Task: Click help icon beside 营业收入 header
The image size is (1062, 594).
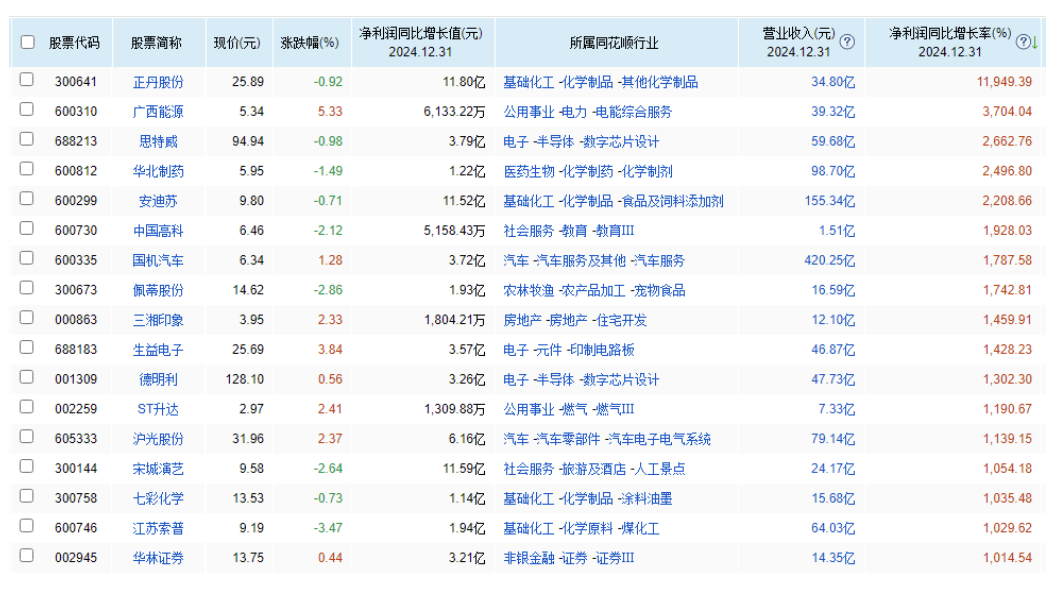Action: (847, 42)
